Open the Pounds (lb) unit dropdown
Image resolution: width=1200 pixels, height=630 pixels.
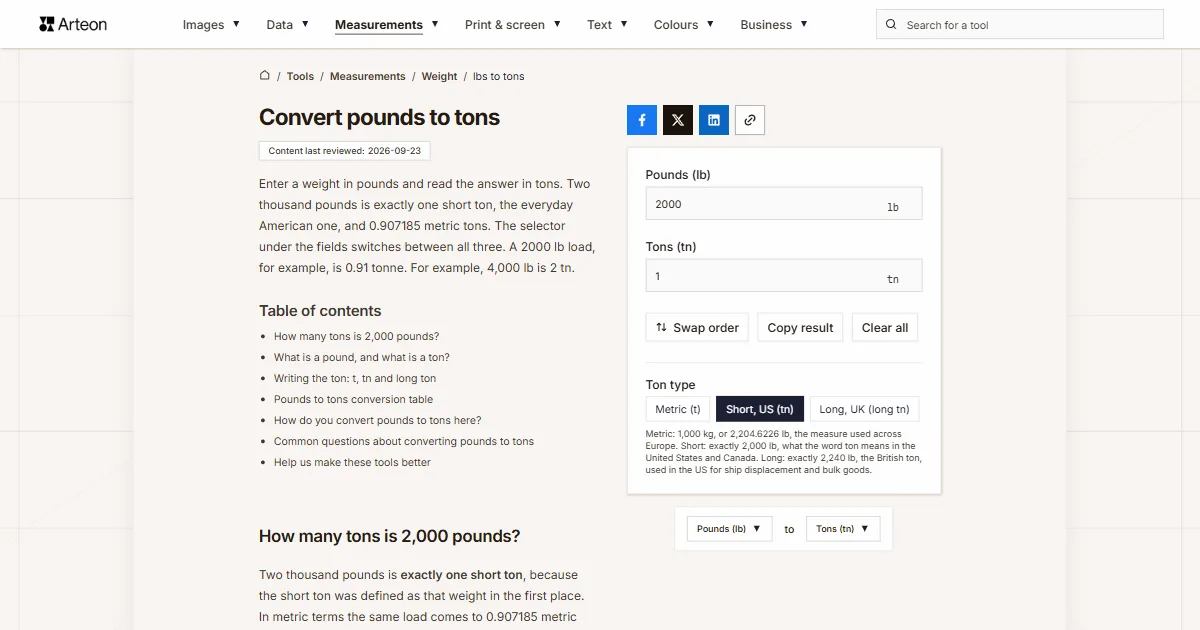729,529
